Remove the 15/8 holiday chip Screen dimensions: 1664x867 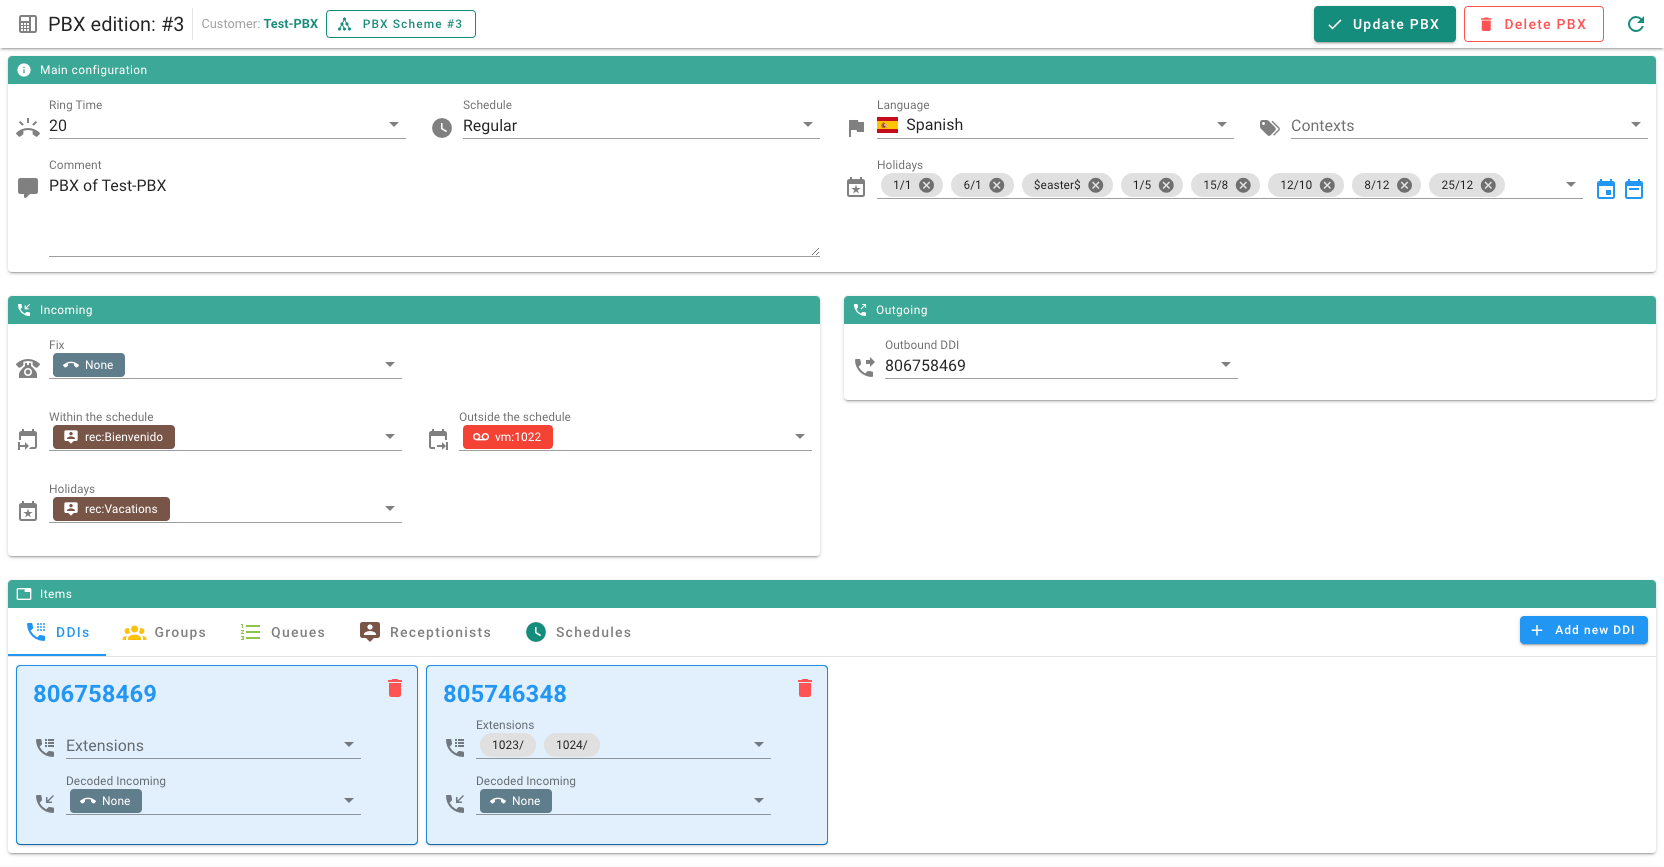pos(1243,185)
